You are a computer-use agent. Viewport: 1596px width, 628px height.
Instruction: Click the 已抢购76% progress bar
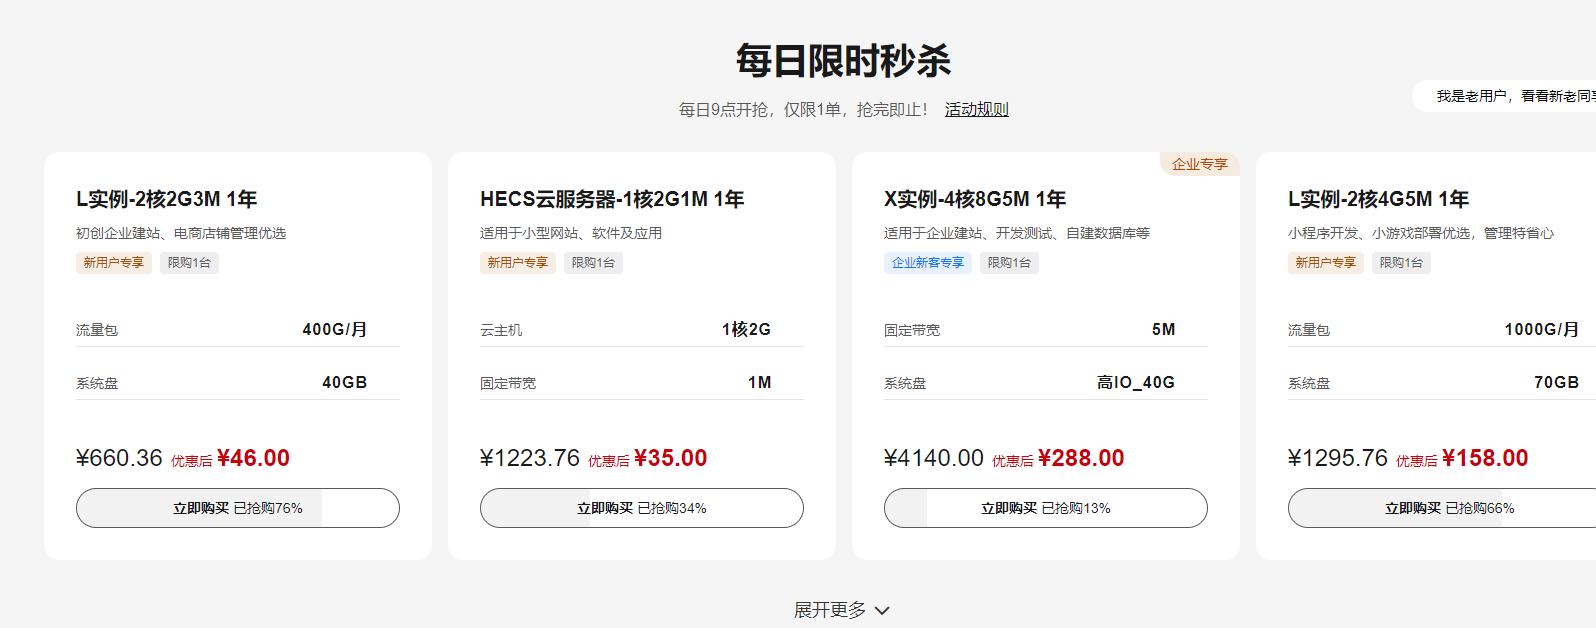click(238, 508)
